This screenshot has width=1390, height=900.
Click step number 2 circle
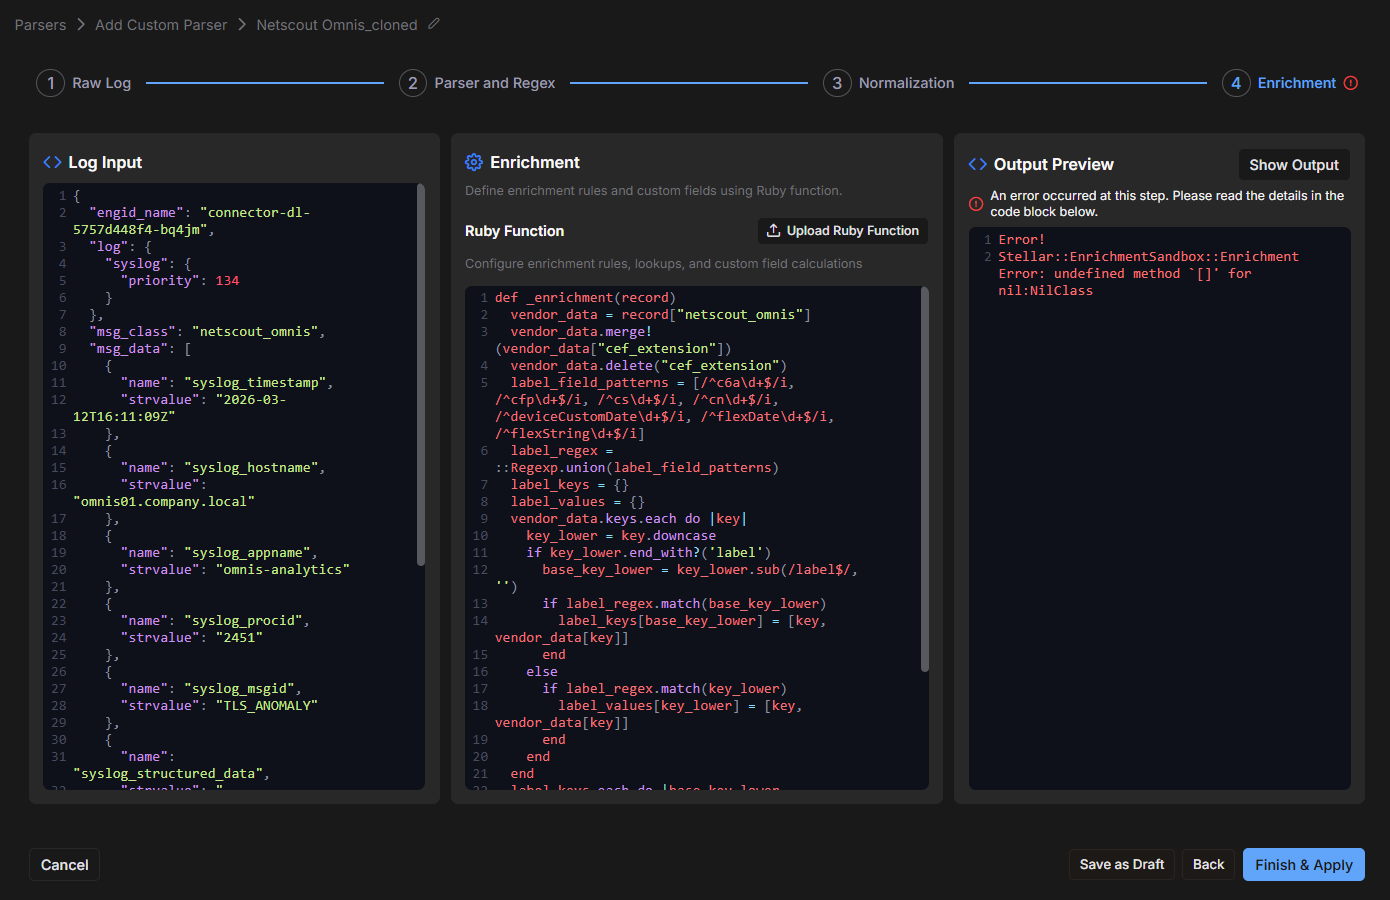tap(413, 83)
